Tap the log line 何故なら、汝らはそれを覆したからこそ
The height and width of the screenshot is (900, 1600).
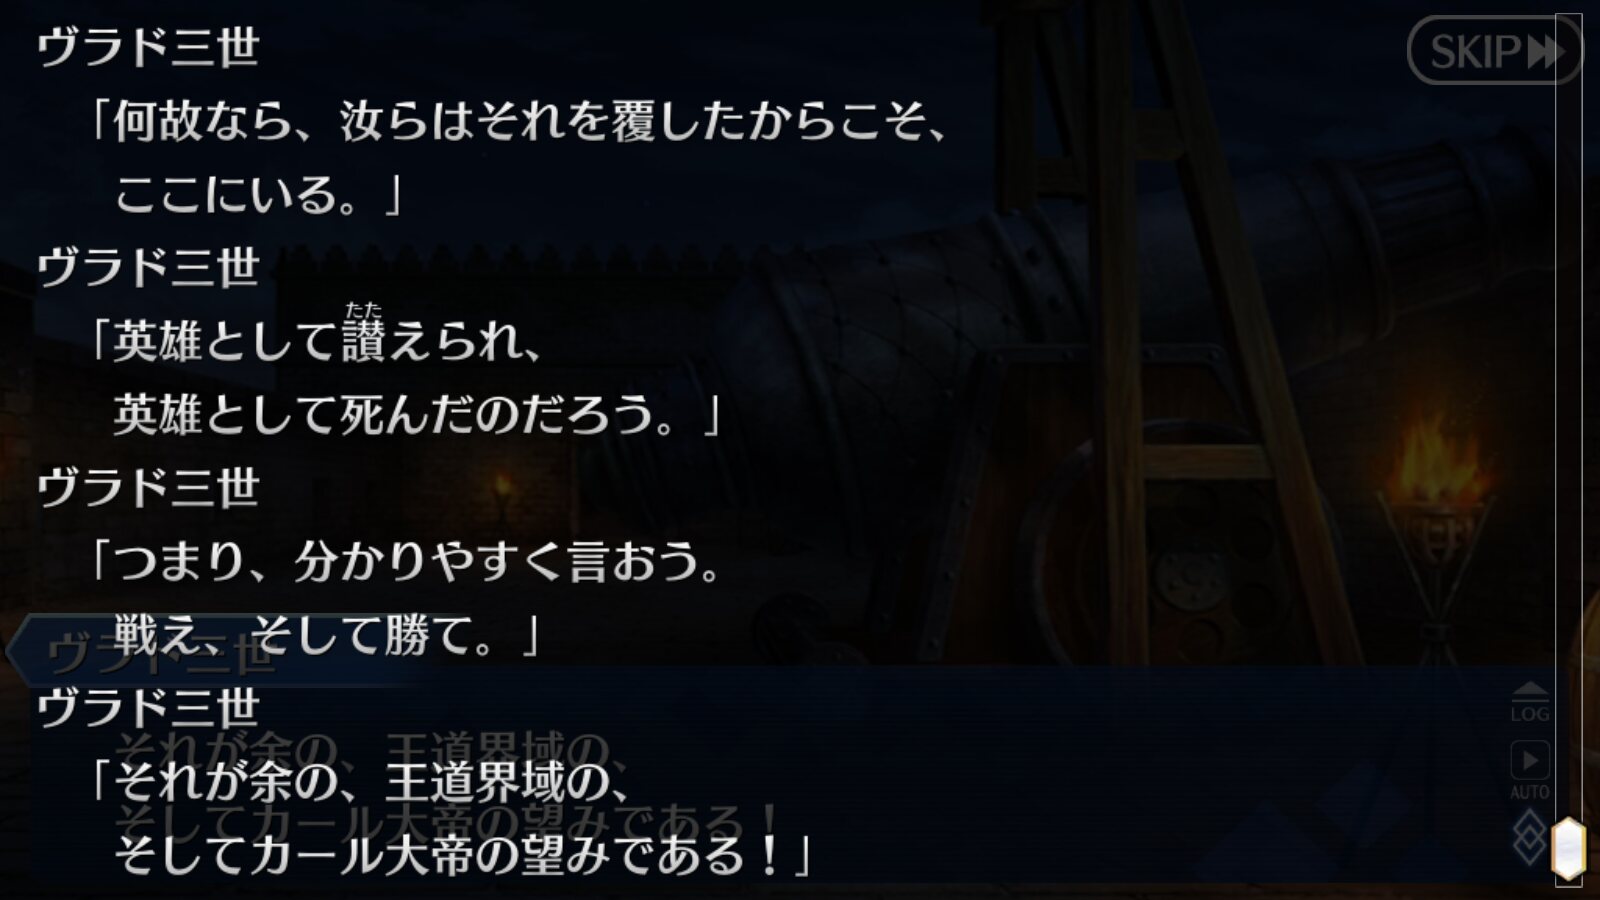coord(518,121)
